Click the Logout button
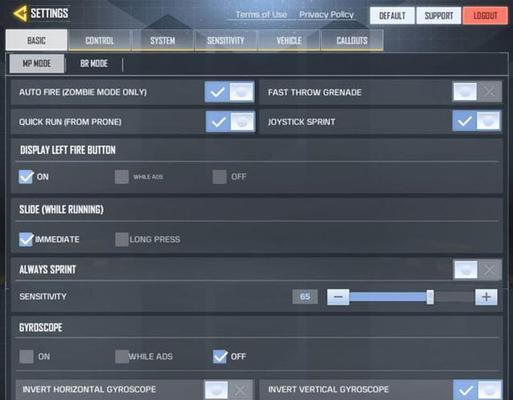Screen dimensions: 513x400 (485, 16)
